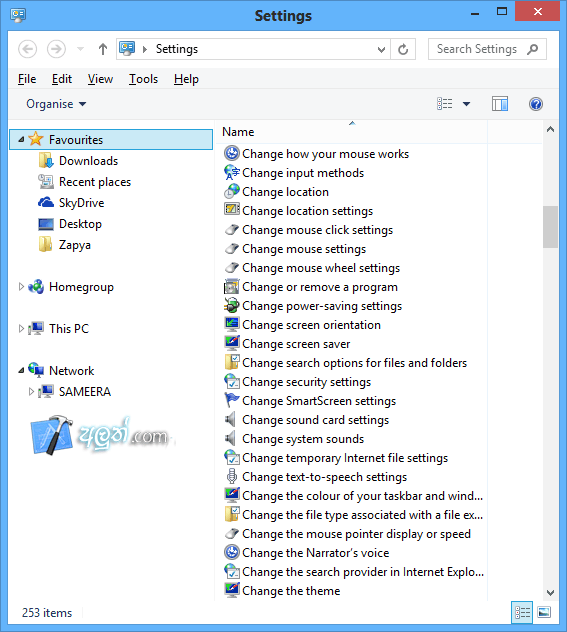Select Change the search provider in Internet Explorer
This screenshot has width=567, height=632.
(354, 572)
